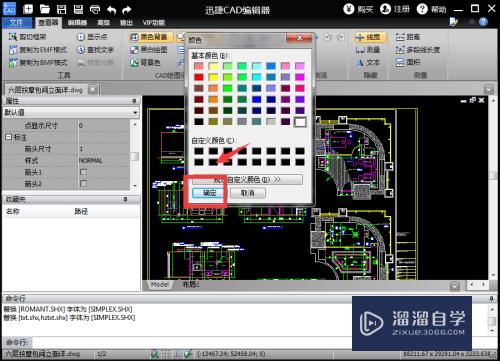Select the 布局1 layout tab
500x361 pixels.
pyautogui.click(x=191, y=284)
